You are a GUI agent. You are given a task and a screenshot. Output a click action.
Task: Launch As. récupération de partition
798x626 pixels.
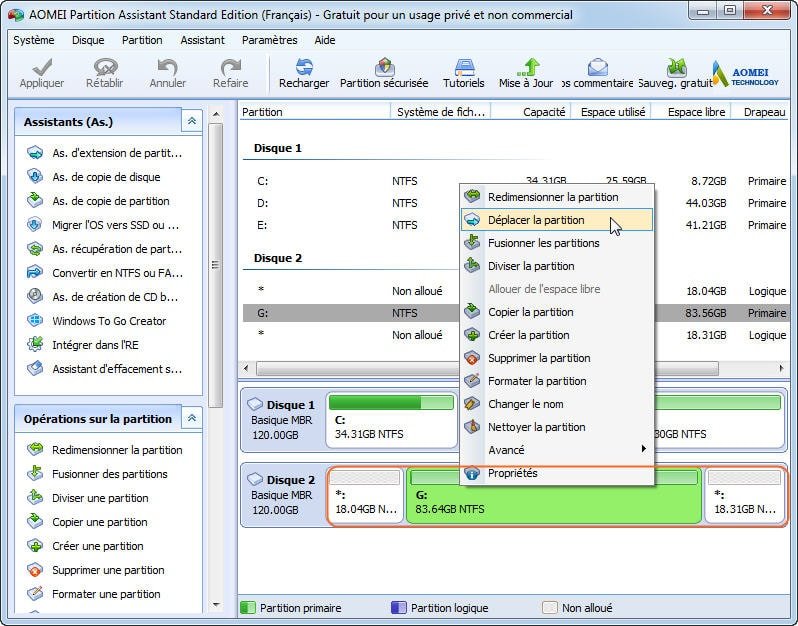coord(104,249)
